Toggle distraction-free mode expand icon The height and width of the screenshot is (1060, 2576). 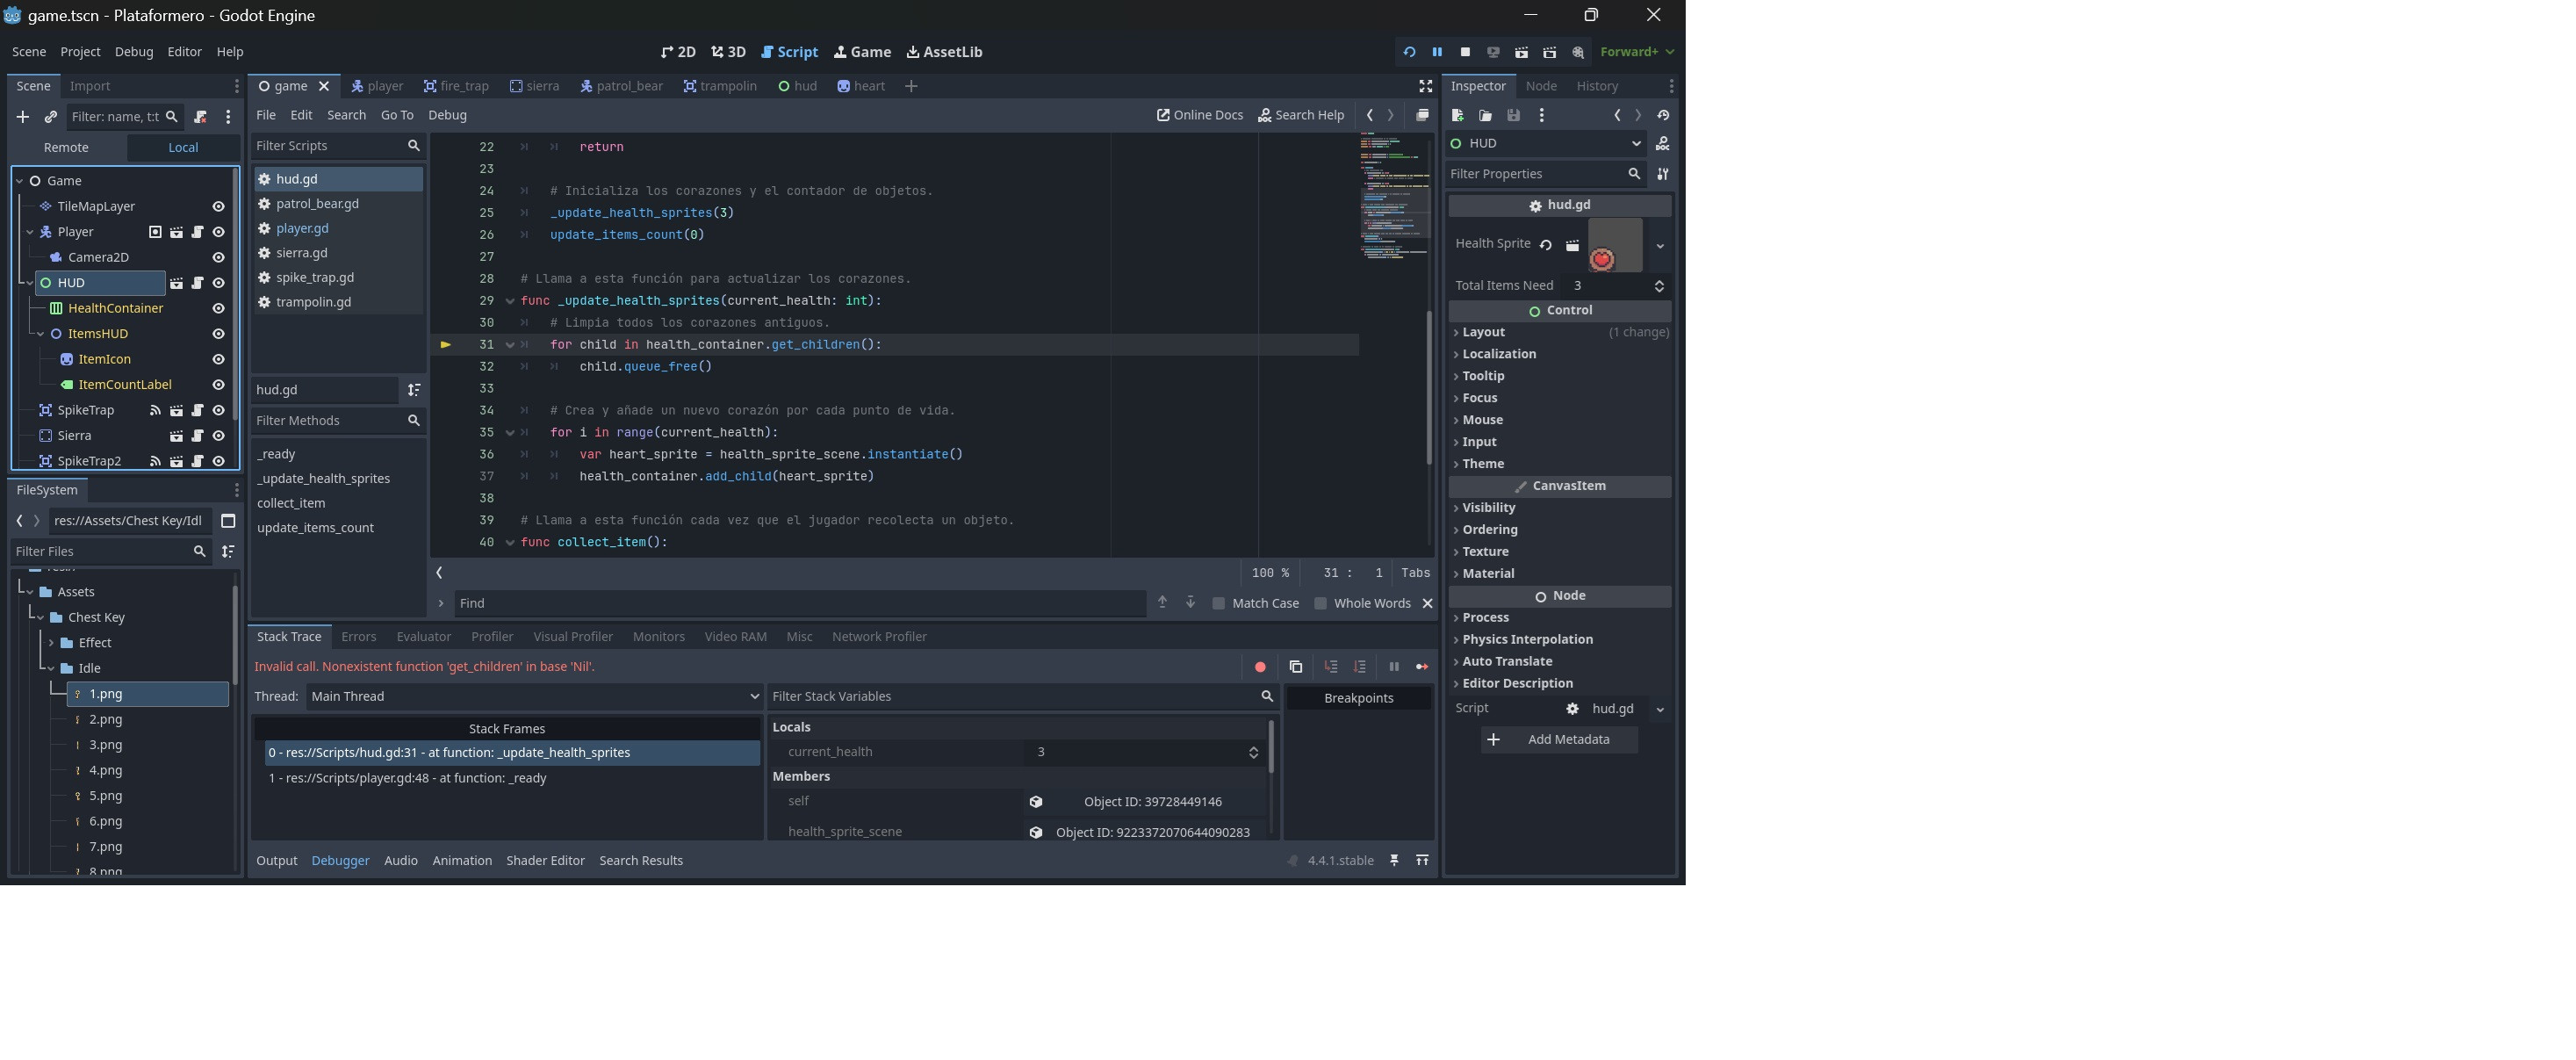click(x=1425, y=86)
